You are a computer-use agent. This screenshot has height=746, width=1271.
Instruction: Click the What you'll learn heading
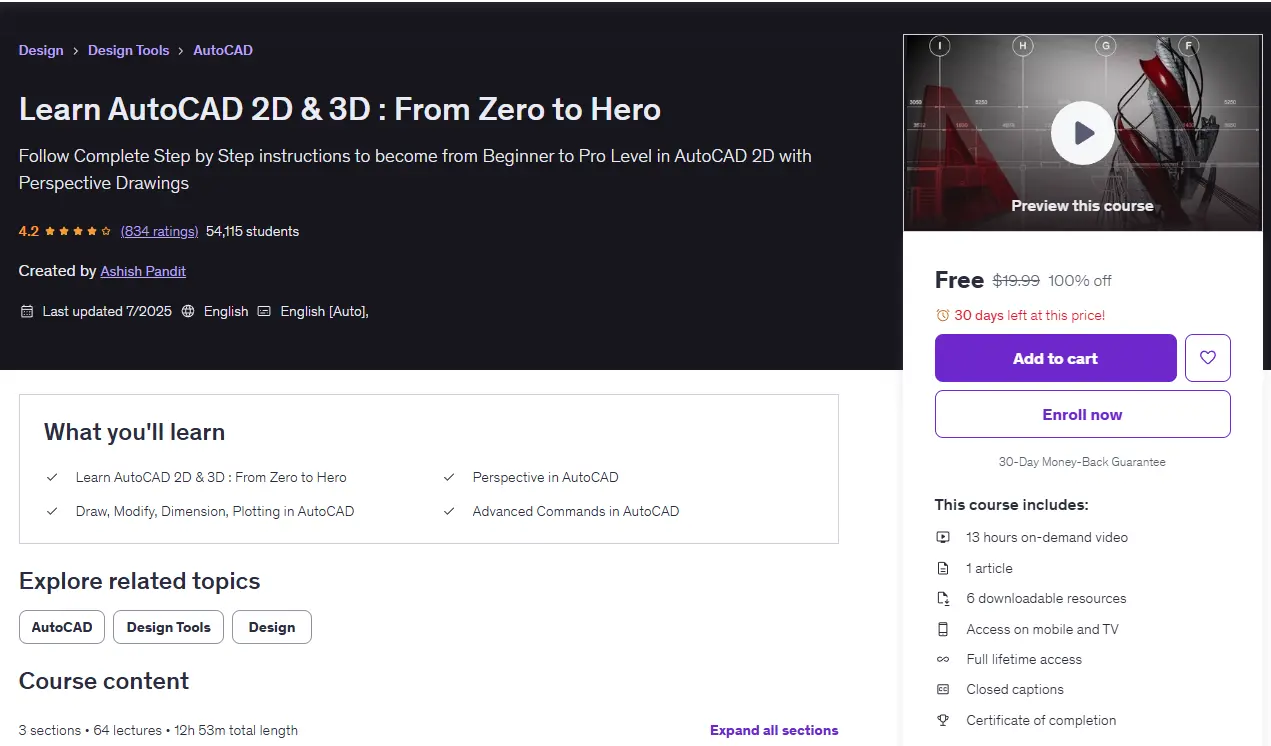(134, 432)
